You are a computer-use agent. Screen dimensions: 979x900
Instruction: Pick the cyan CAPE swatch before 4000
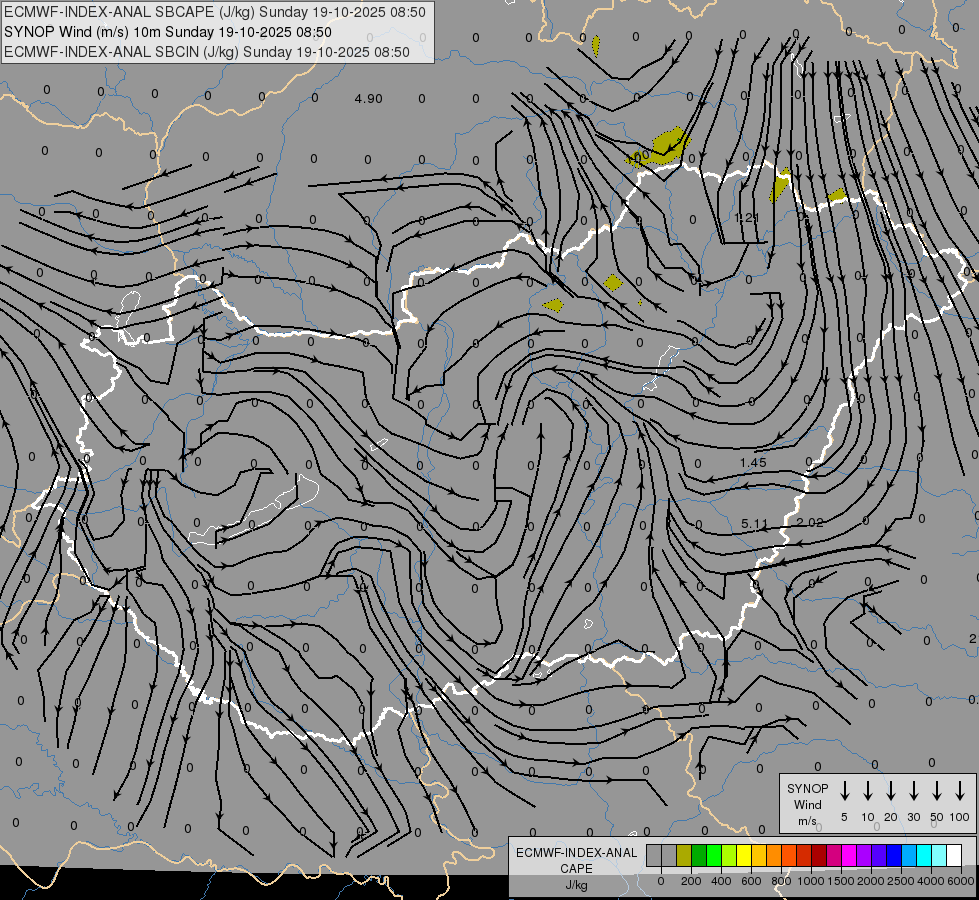pos(923,856)
